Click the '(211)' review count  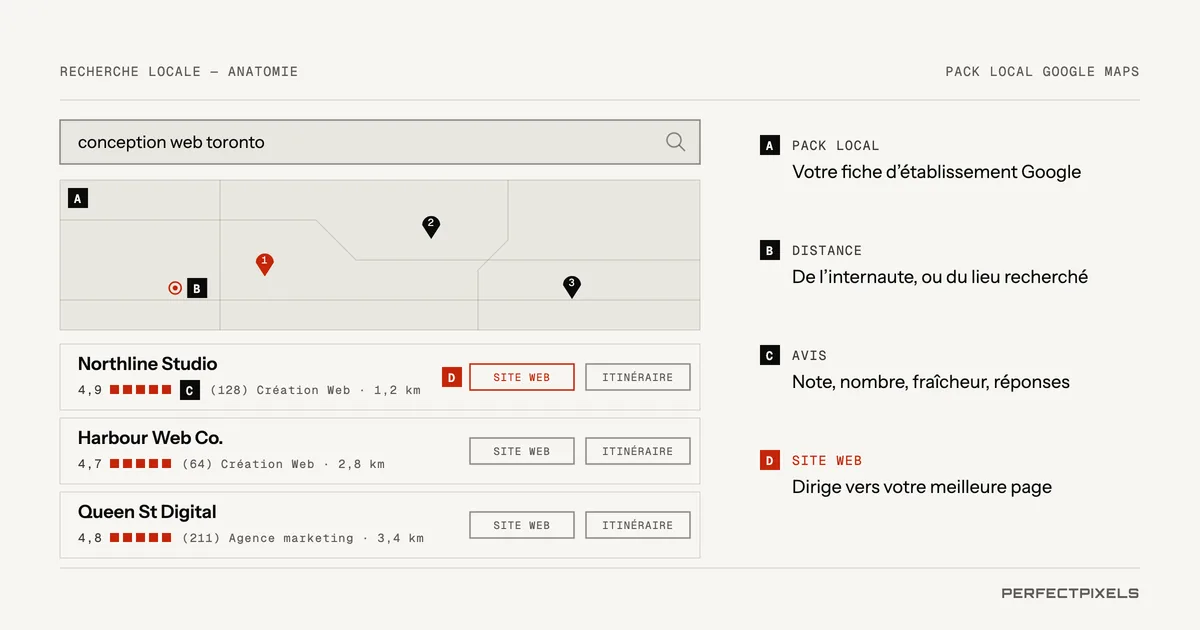[x=201, y=538]
